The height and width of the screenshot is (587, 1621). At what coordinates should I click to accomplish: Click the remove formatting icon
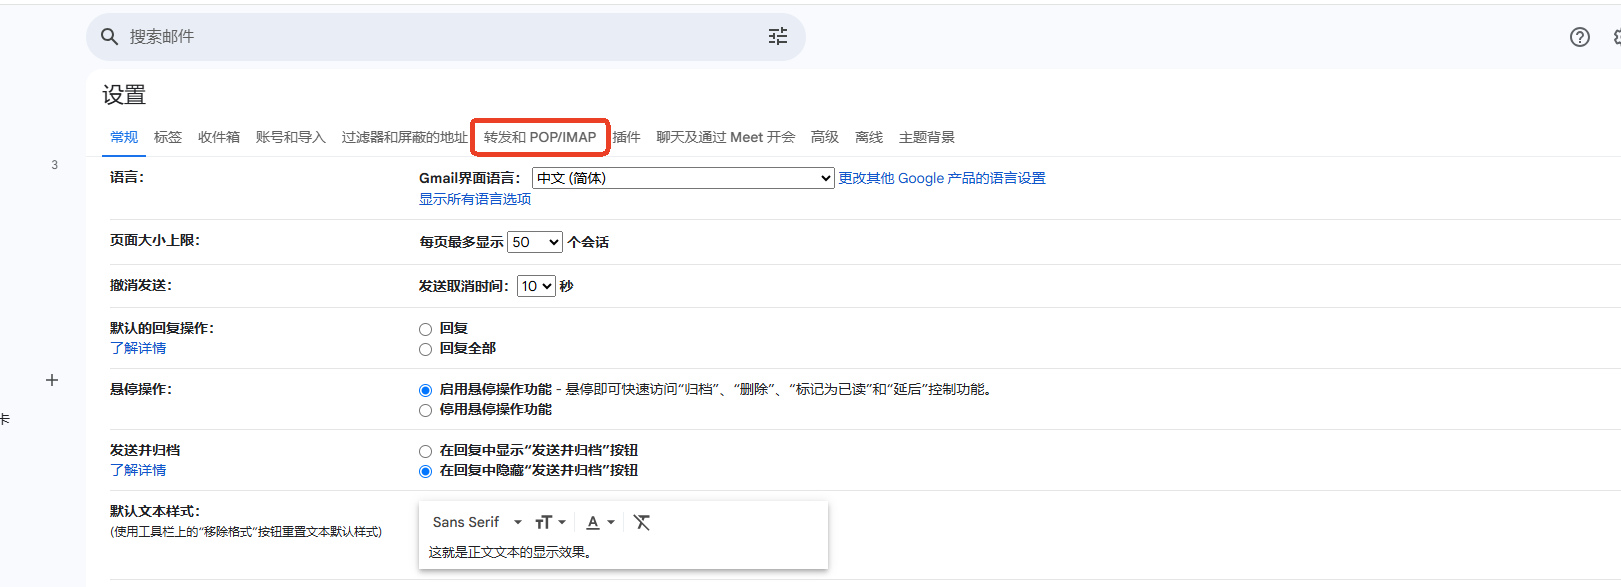[642, 522]
